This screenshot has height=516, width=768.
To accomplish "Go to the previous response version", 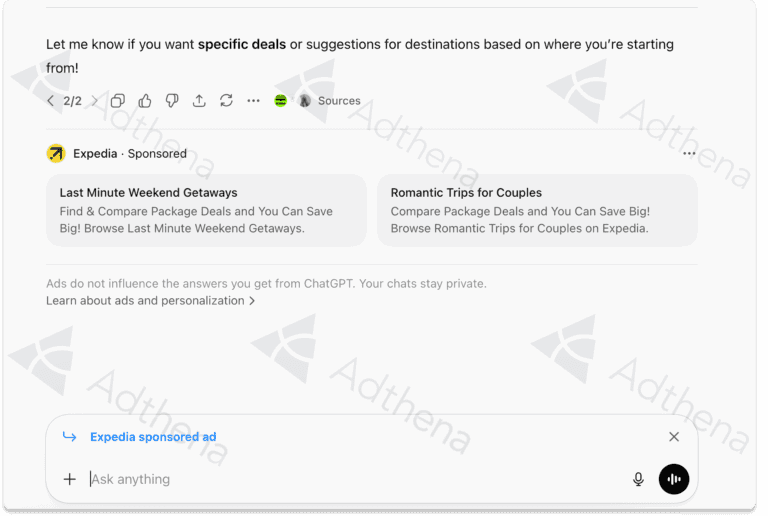I will coord(51,101).
